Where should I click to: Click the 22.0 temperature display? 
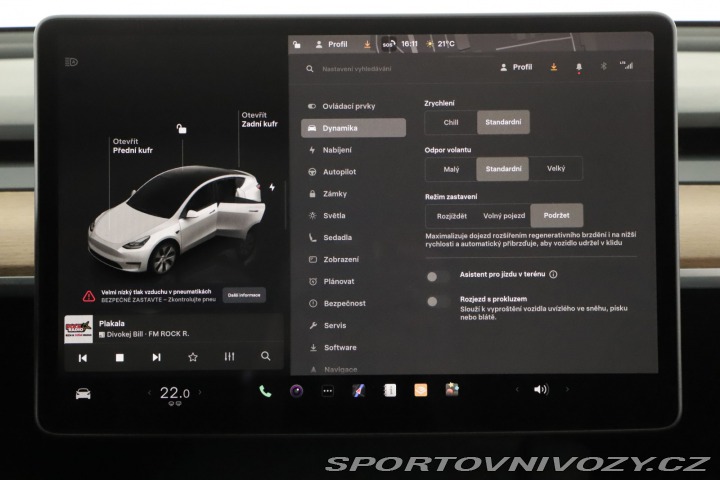pyautogui.click(x=174, y=394)
